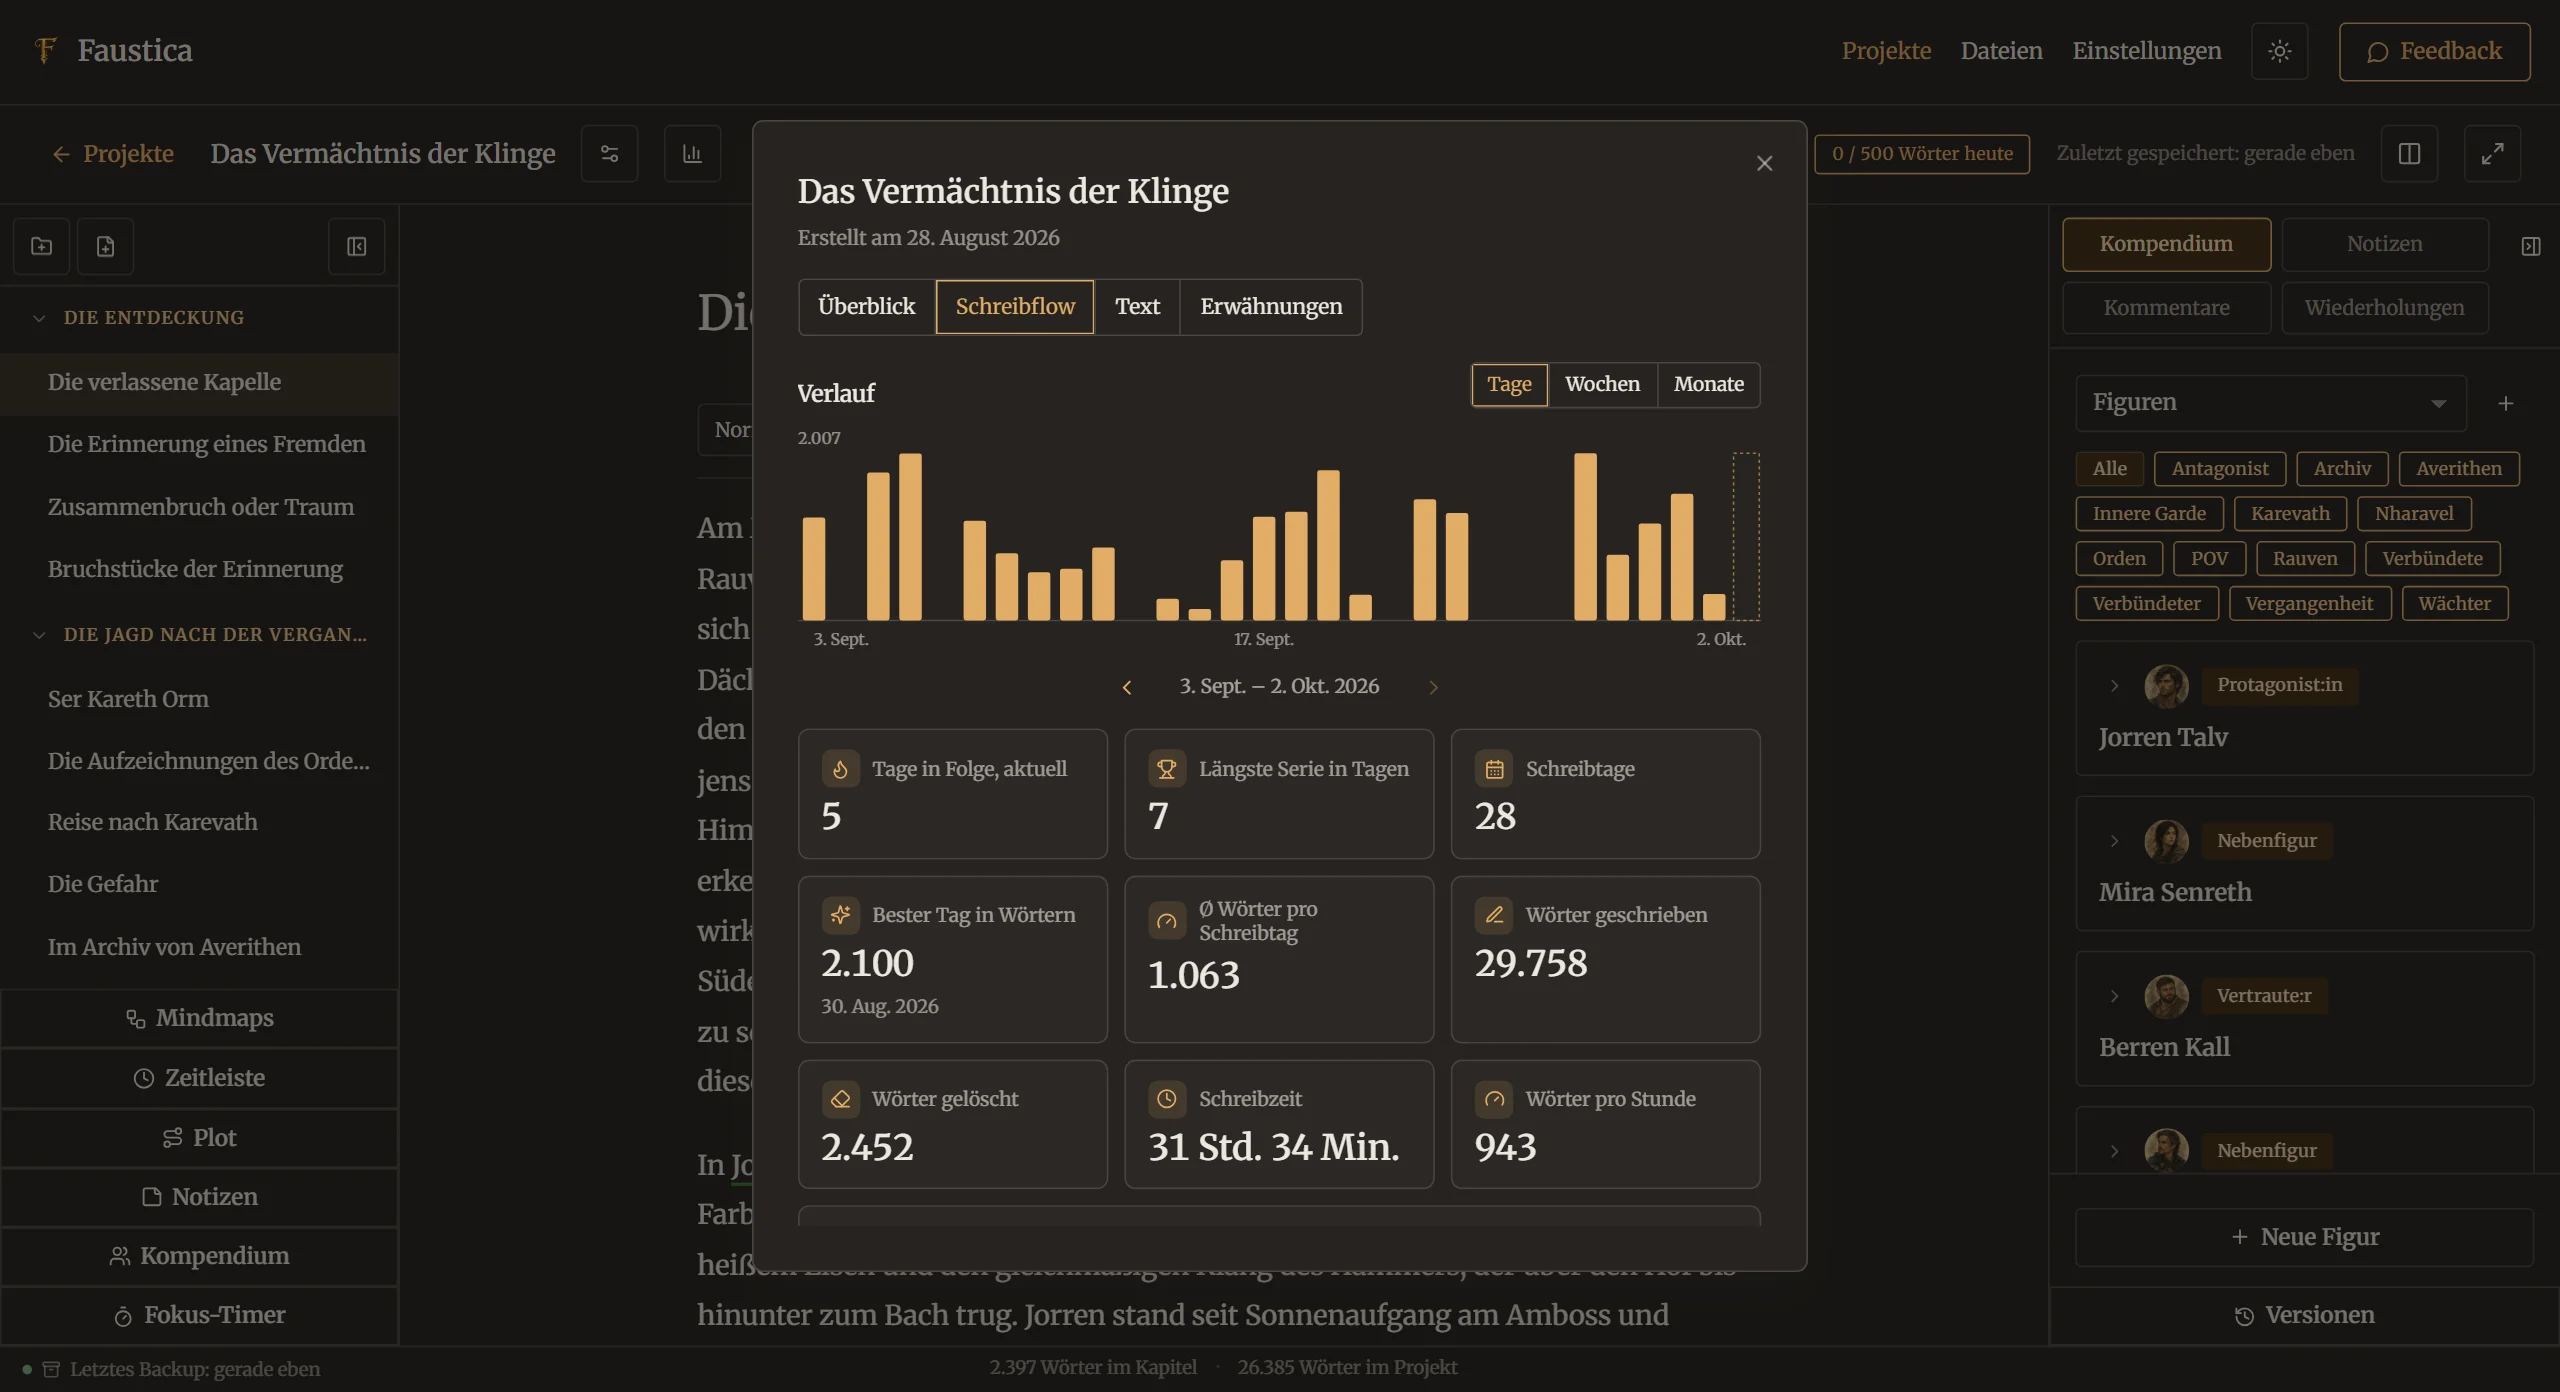Add a new entry with plus icon beside Figuren
Screen dimensions: 2560x1392
tap(2505, 403)
